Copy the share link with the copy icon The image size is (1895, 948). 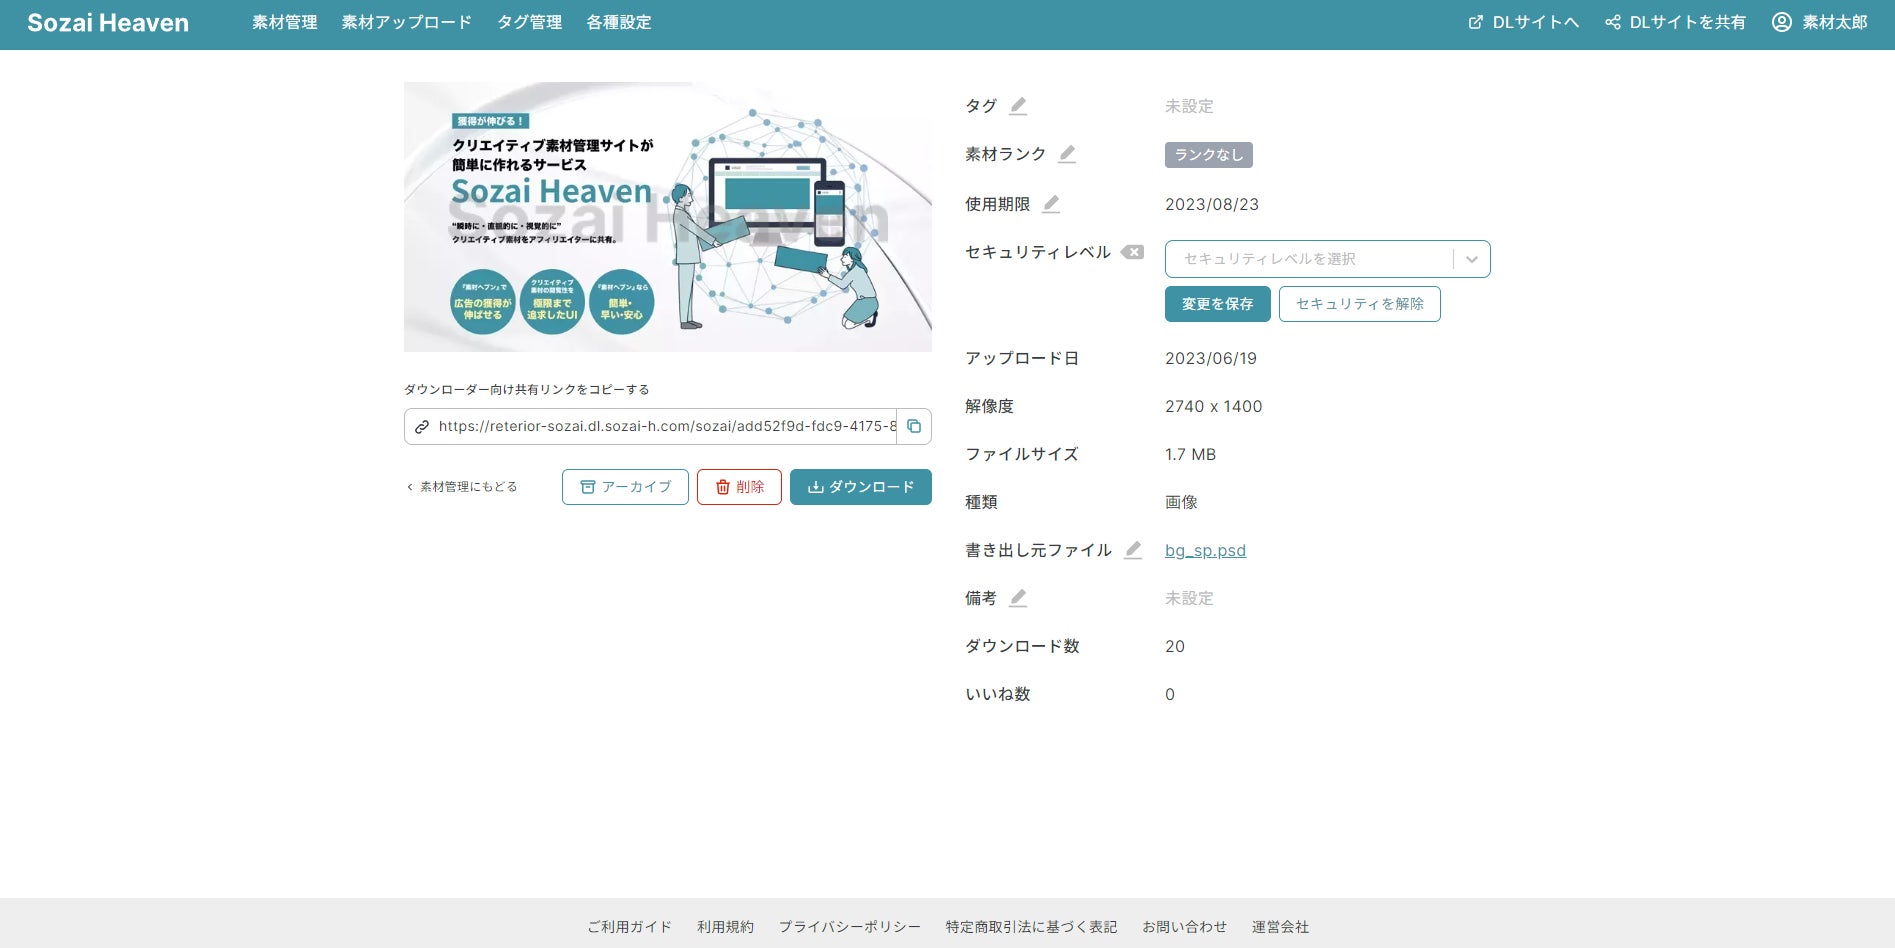pyautogui.click(x=914, y=426)
